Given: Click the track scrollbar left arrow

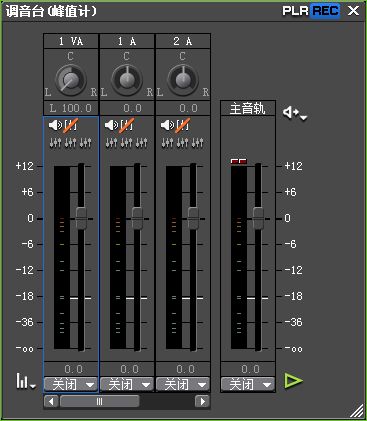Looking at the screenshot, I should coord(51,401).
